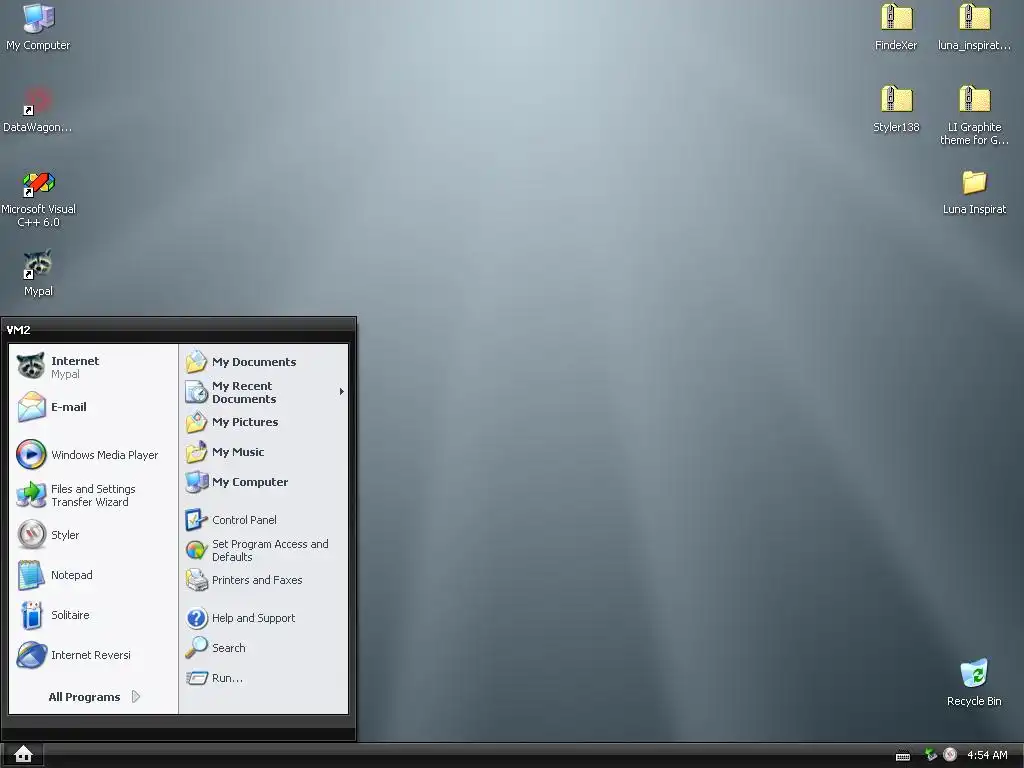This screenshot has height=768, width=1024.
Task: Open Help and Support
Action: pyautogui.click(x=264, y=618)
